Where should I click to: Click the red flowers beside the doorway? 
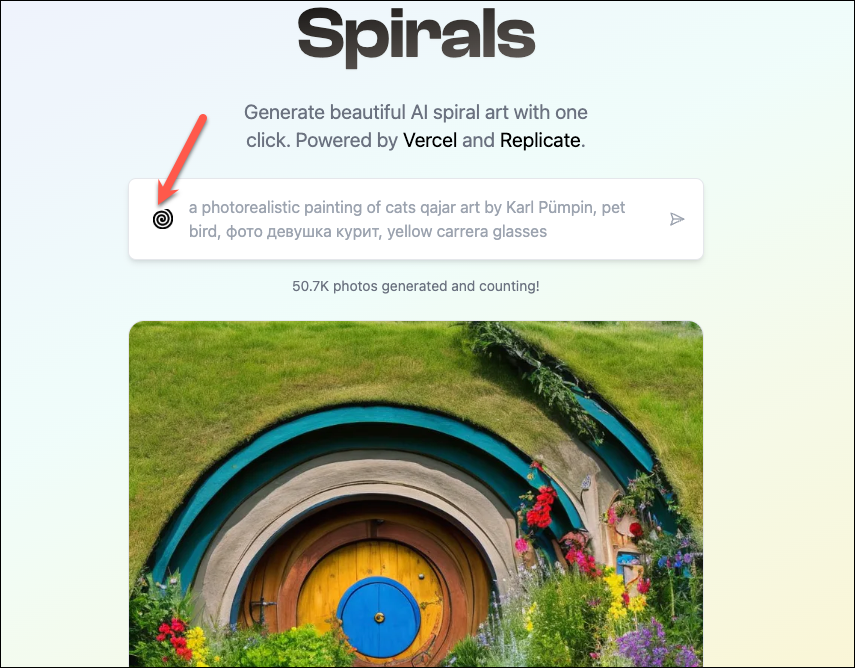[541, 507]
